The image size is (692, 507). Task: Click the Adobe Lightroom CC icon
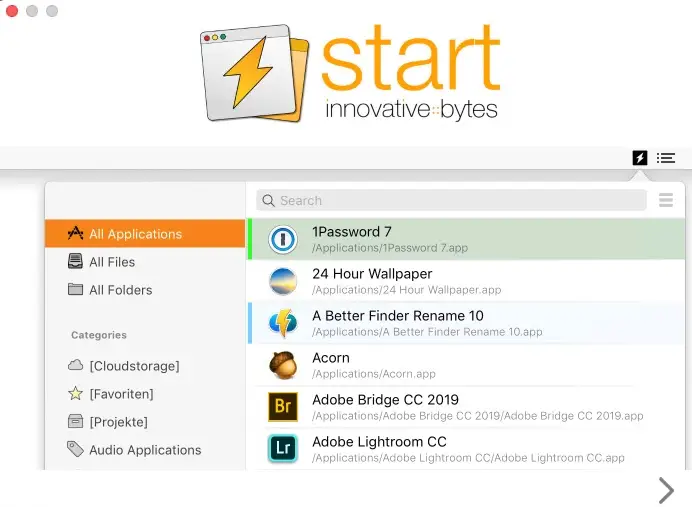(x=283, y=448)
